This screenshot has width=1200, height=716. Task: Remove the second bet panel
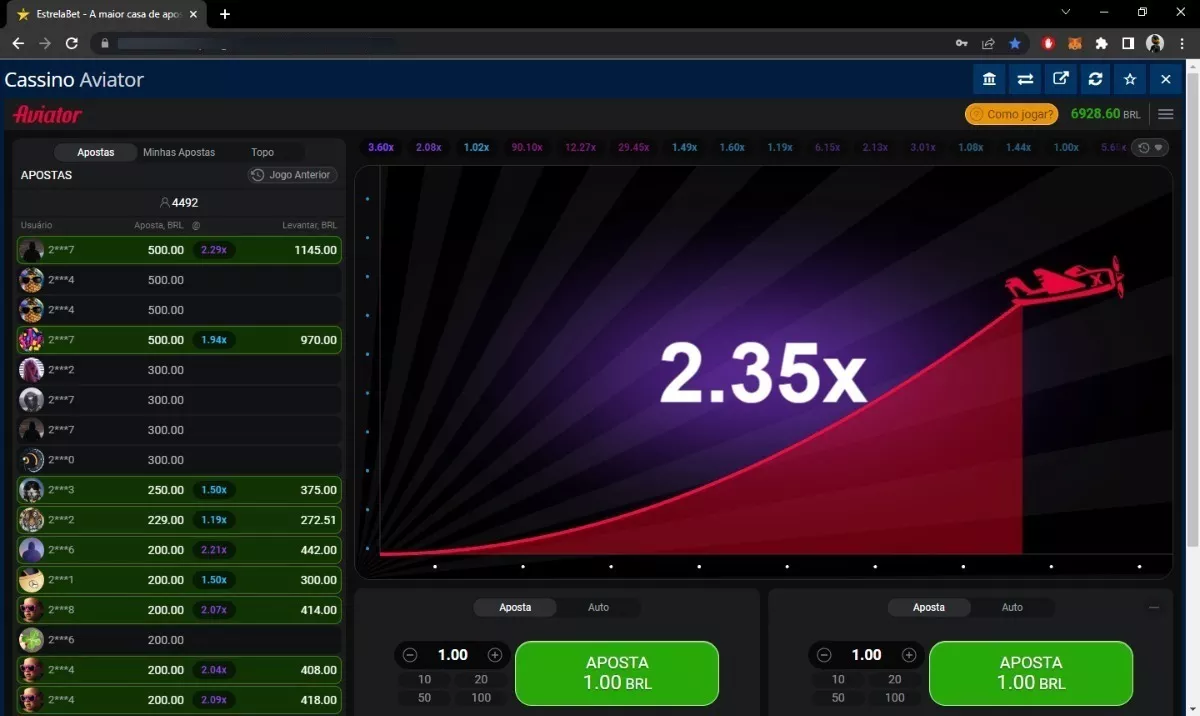(x=1154, y=607)
